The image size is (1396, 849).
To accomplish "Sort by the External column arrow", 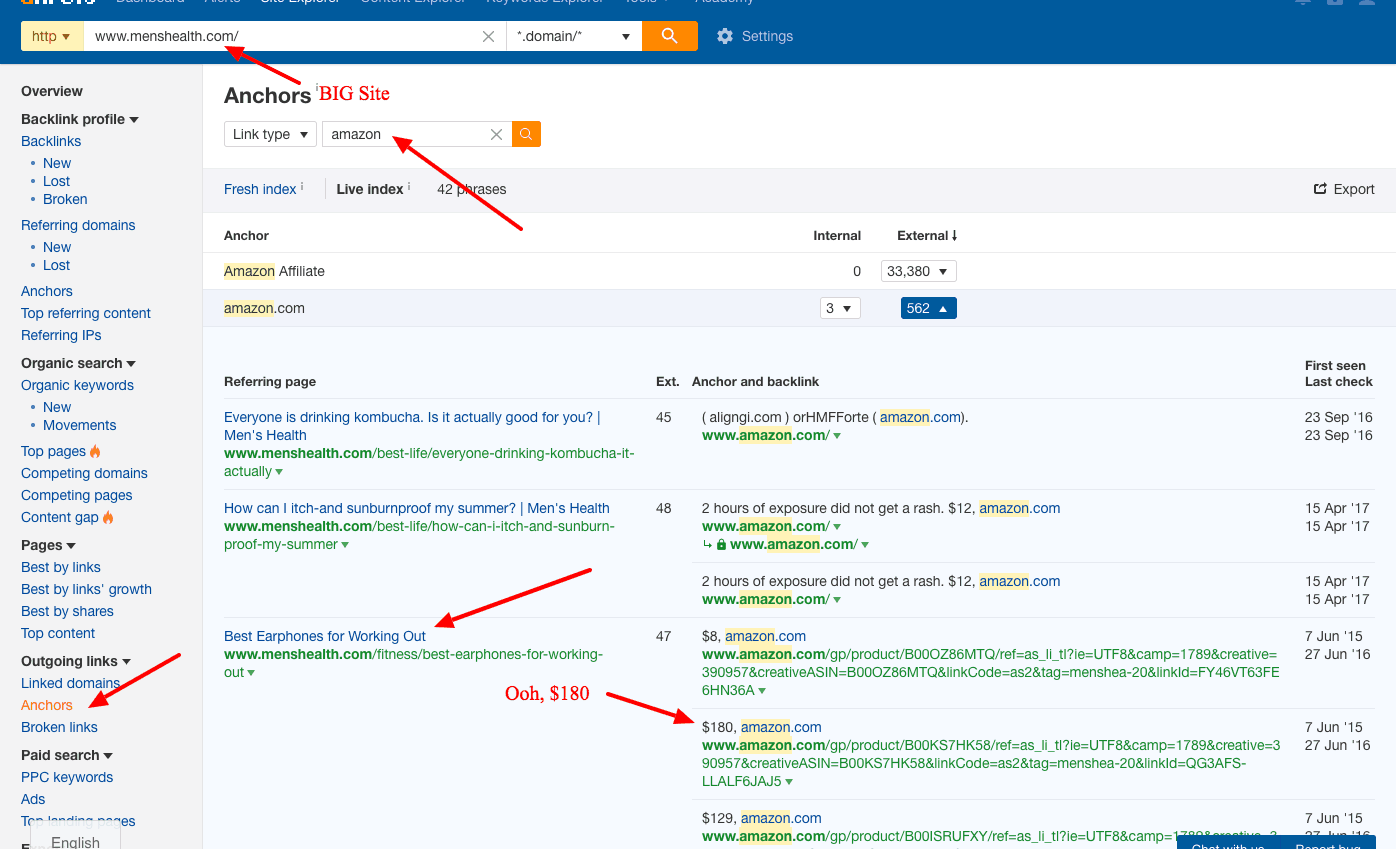I will tap(954, 236).
